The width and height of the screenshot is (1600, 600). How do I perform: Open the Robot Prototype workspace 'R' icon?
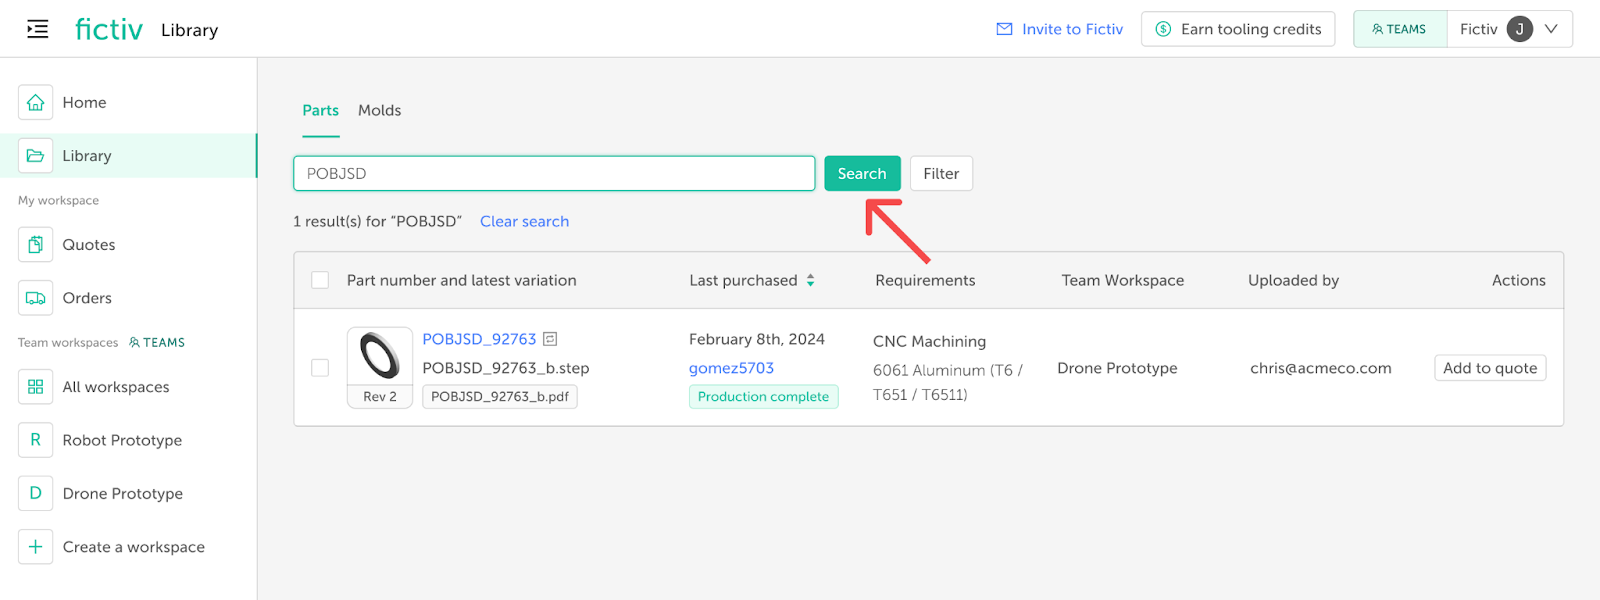pyautogui.click(x=35, y=440)
